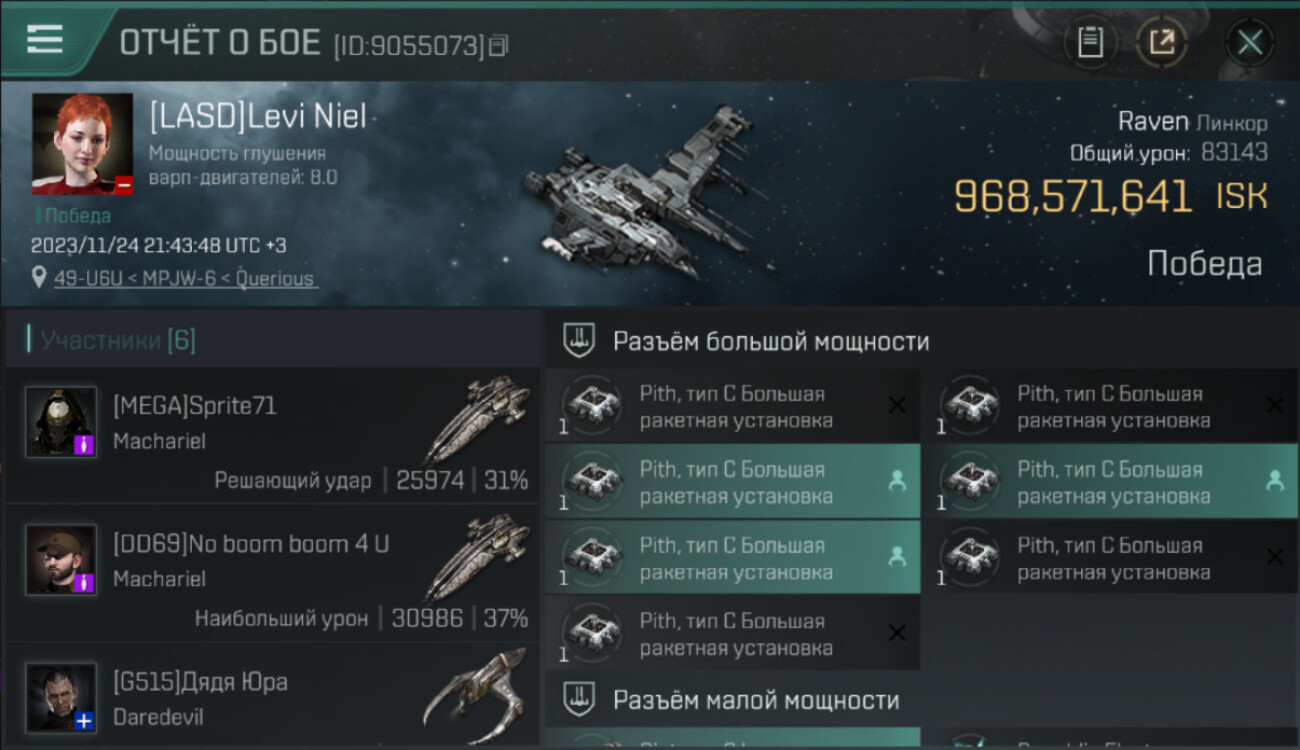The image size is (1300, 750).
Task: Select Дядя Юра's Daredevil entry
Action: click(x=272, y=696)
